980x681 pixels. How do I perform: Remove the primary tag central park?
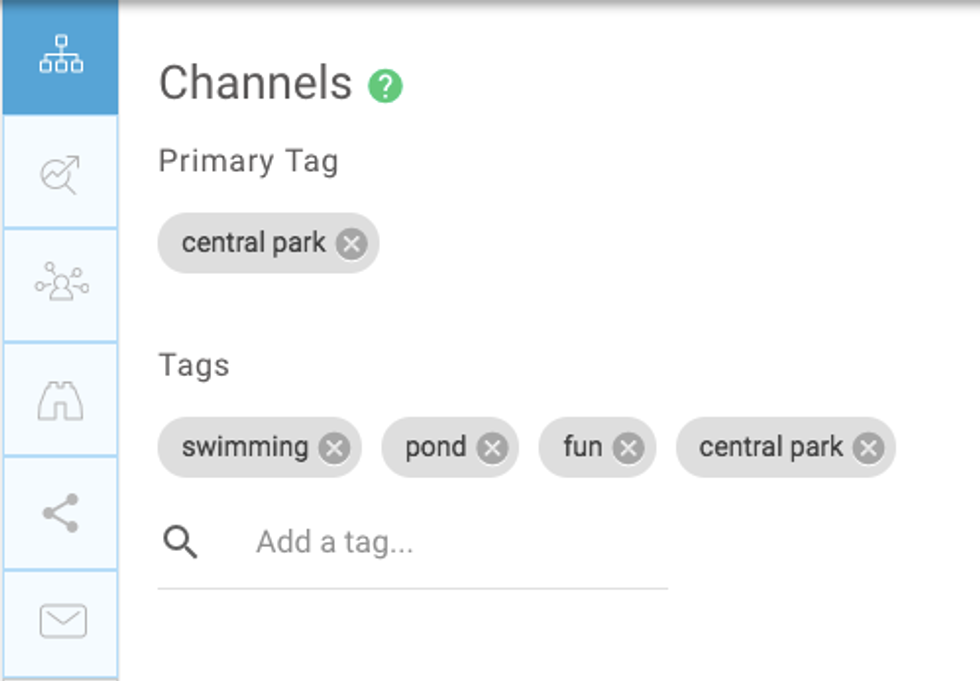(x=351, y=244)
